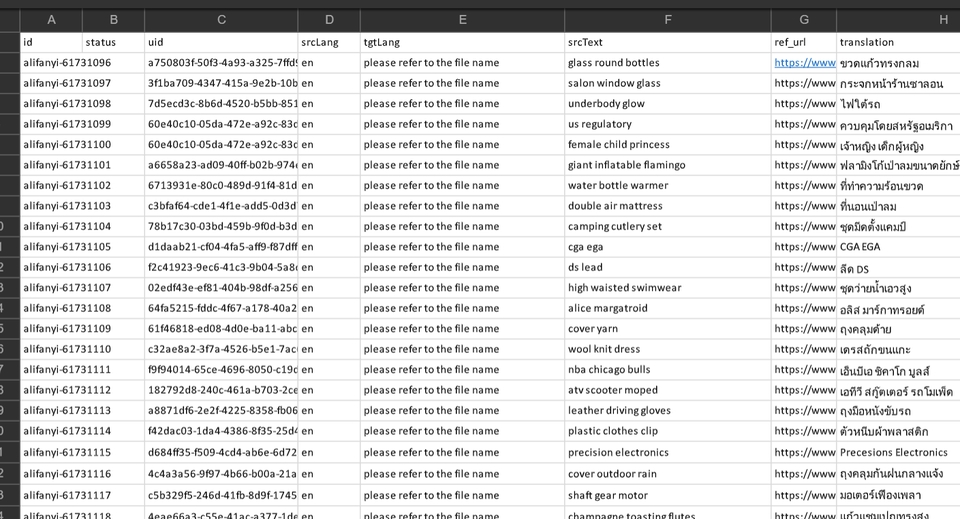This screenshot has width=960, height=519.
Task: Select the 'high waisted swimwear' cell
Action: [667, 288]
